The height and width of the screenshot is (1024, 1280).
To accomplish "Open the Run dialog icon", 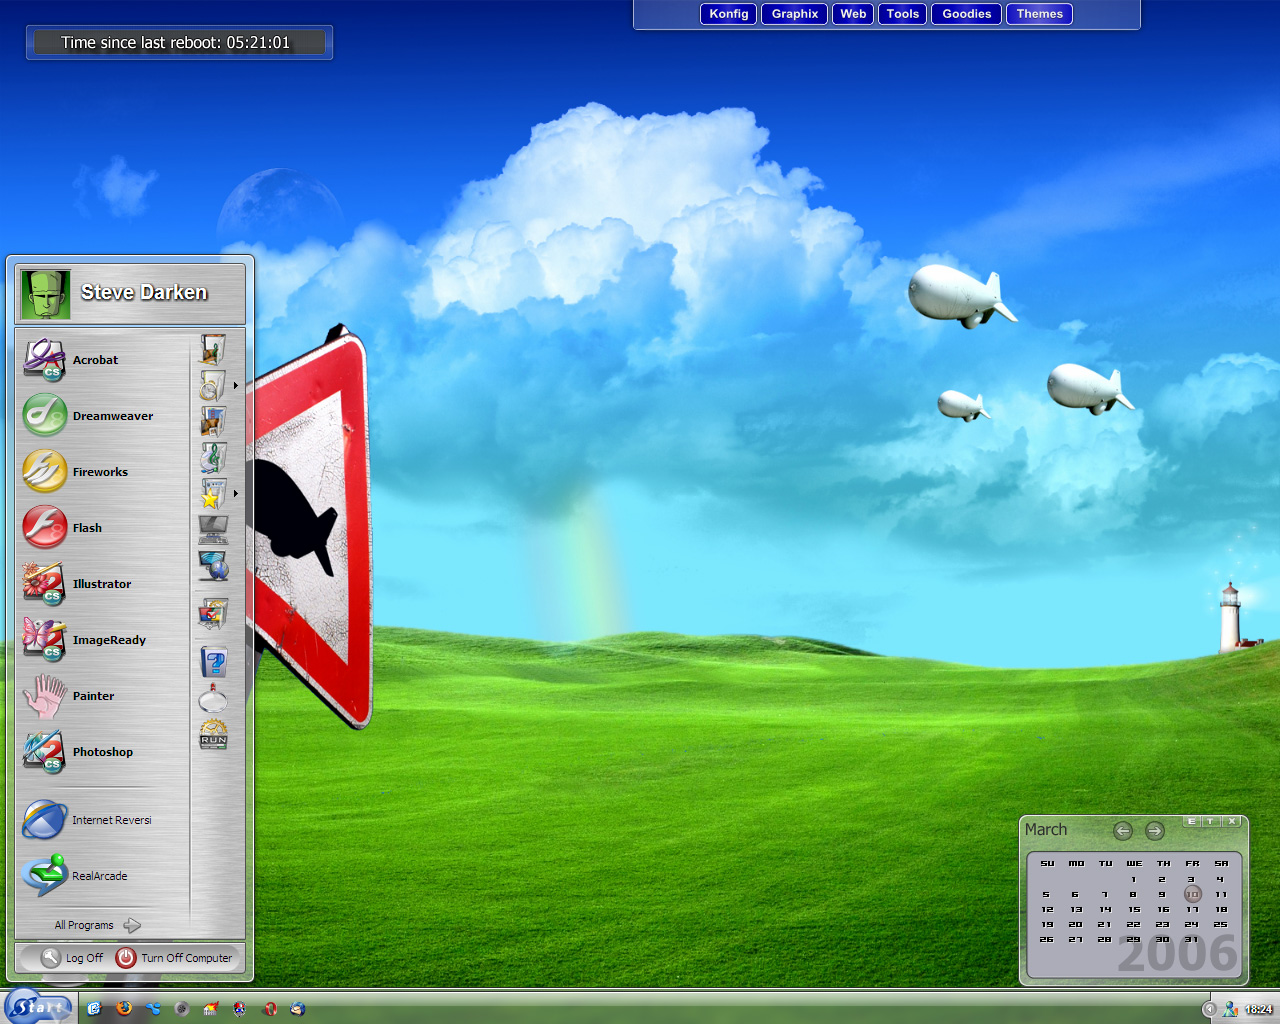I will [213, 735].
